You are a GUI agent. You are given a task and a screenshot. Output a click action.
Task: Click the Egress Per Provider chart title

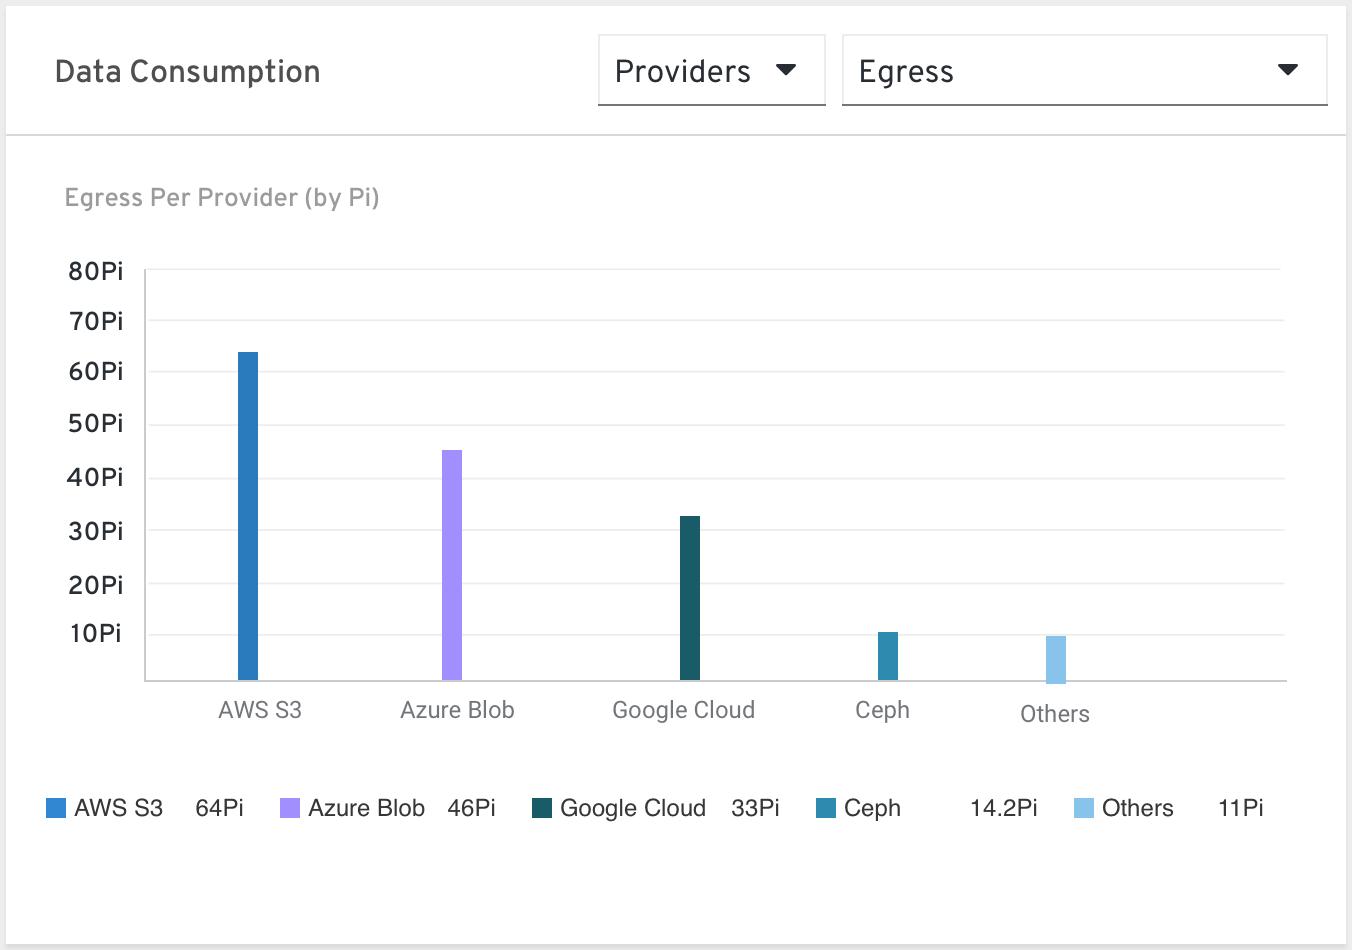pyautogui.click(x=222, y=198)
